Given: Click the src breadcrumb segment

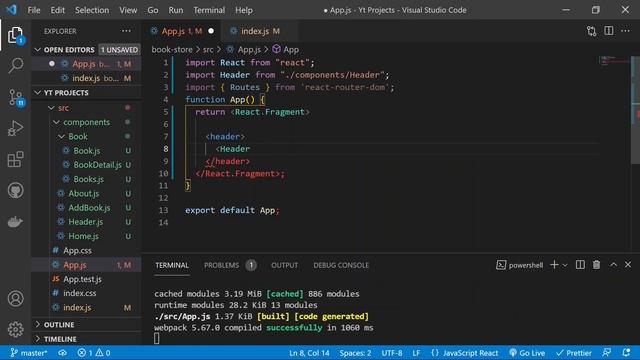Looking at the screenshot, I should click(x=208, y=49).
